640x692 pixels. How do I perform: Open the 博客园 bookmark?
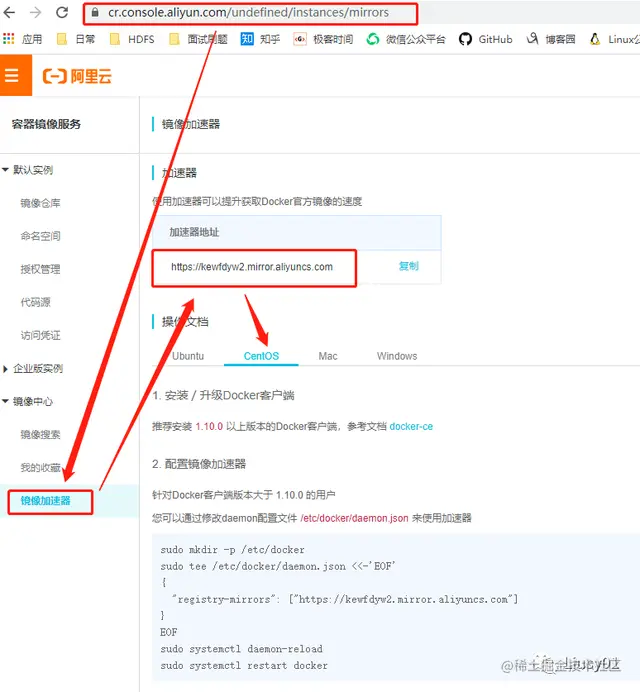[x=551, y=39]
